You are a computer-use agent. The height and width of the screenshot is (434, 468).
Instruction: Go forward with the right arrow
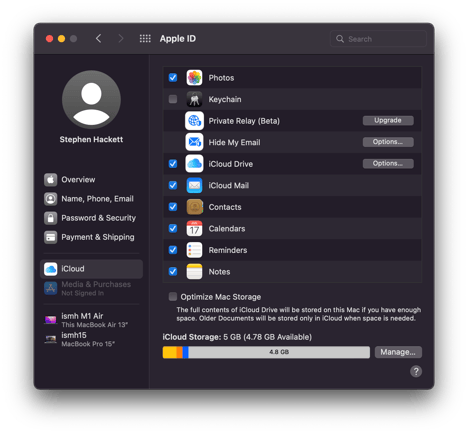tap(121, 39)
